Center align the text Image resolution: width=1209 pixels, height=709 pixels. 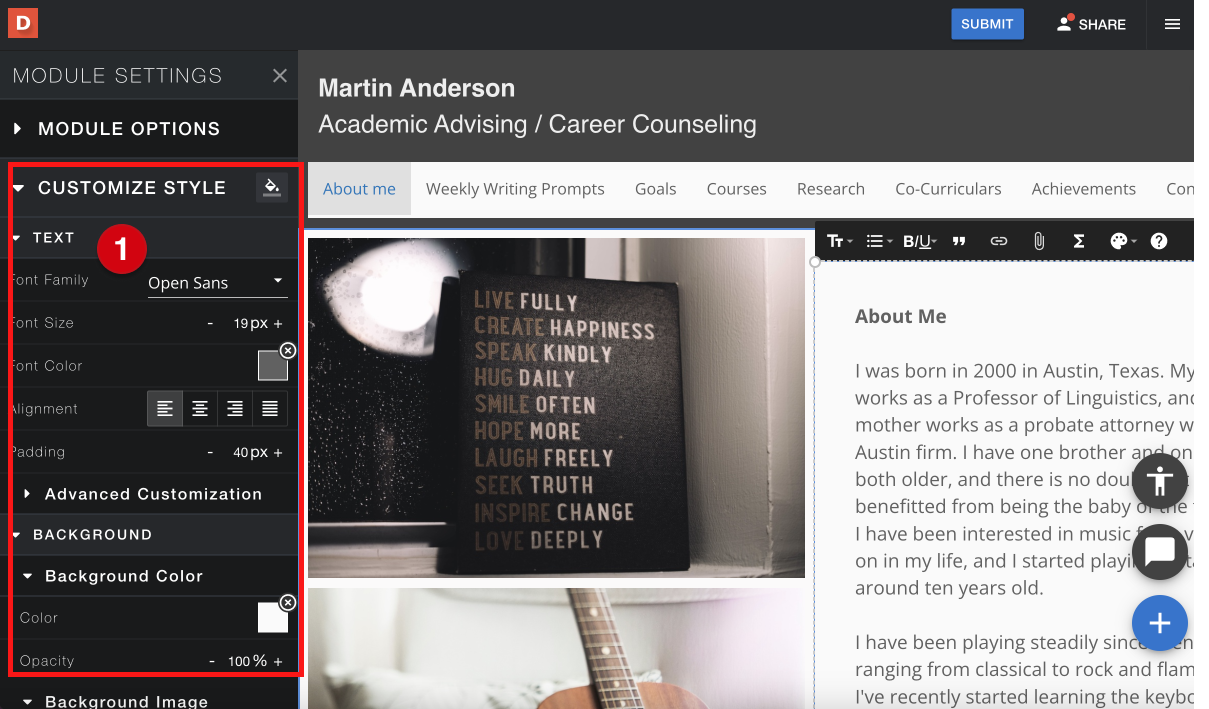[x=200, y=408]
